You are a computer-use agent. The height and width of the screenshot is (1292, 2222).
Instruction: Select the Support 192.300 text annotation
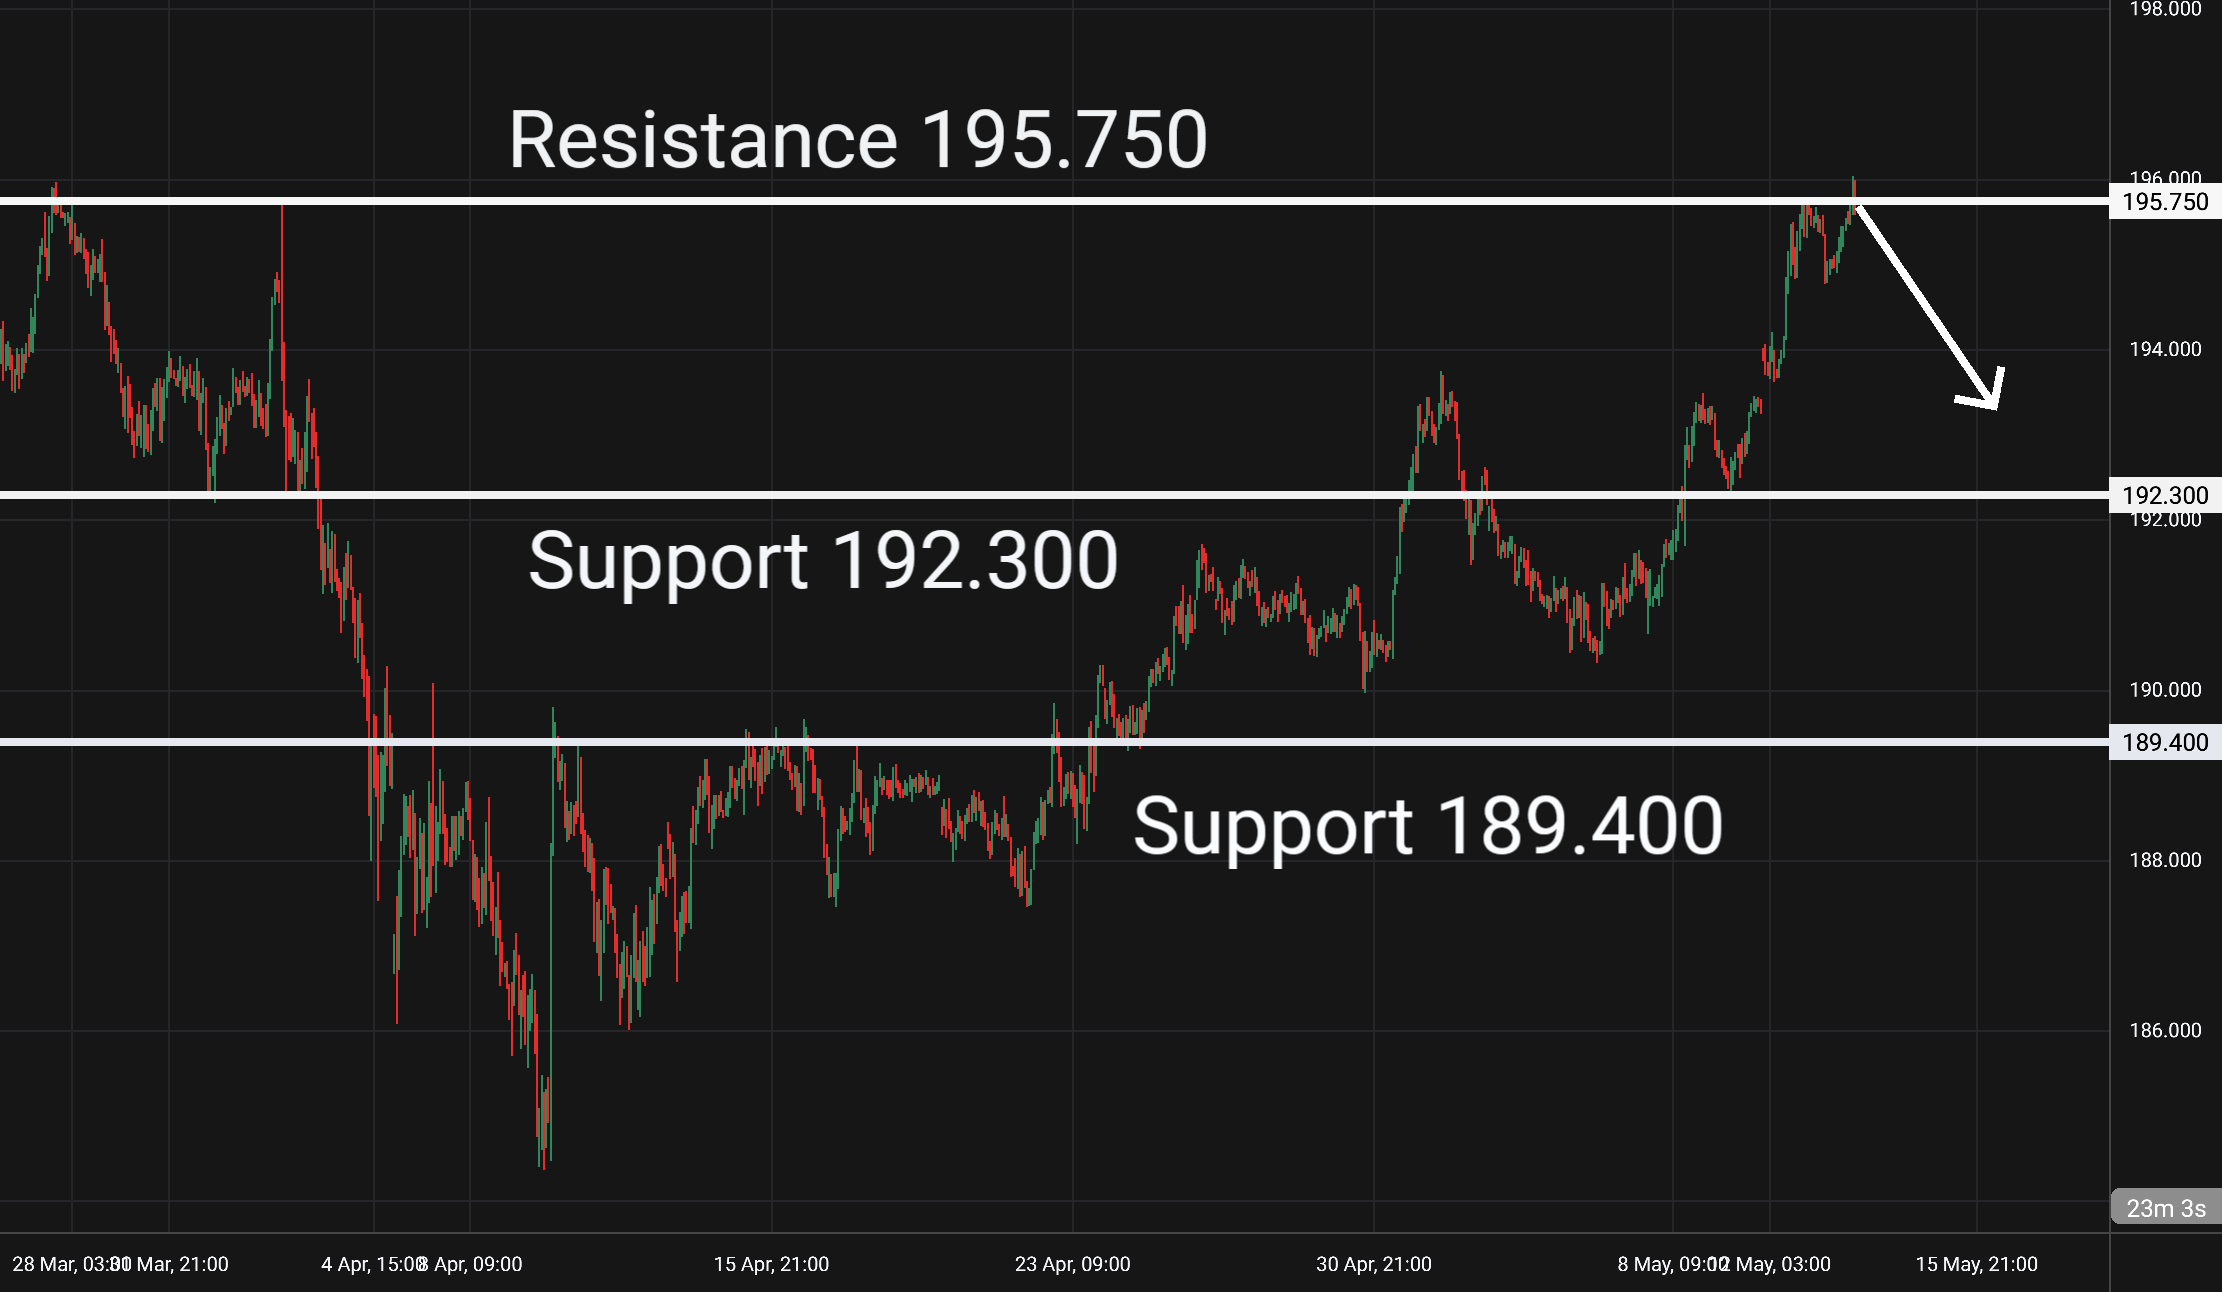(x=822, y=560)
